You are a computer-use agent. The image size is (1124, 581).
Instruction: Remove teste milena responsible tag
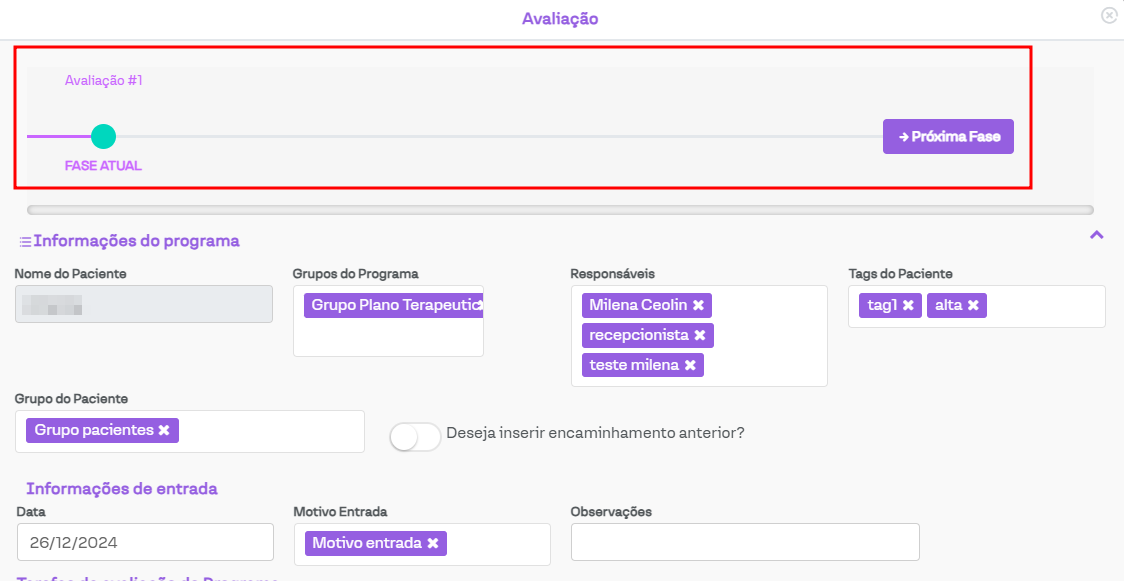pos(690,365)
